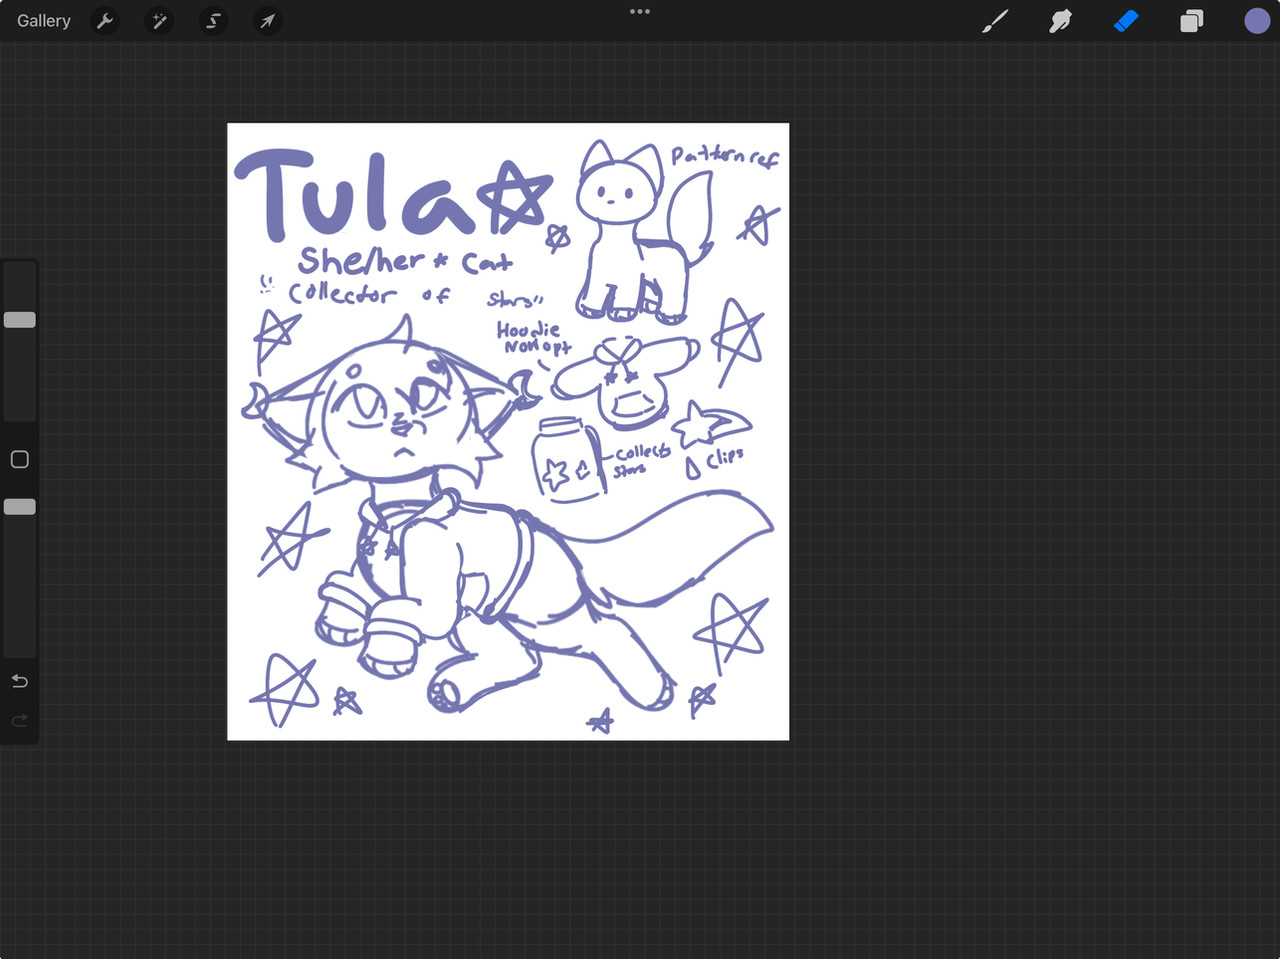This screenshot has width=1280, height=959.
Task: Tap the square modify button on sidebar
Action: [19, 459]
